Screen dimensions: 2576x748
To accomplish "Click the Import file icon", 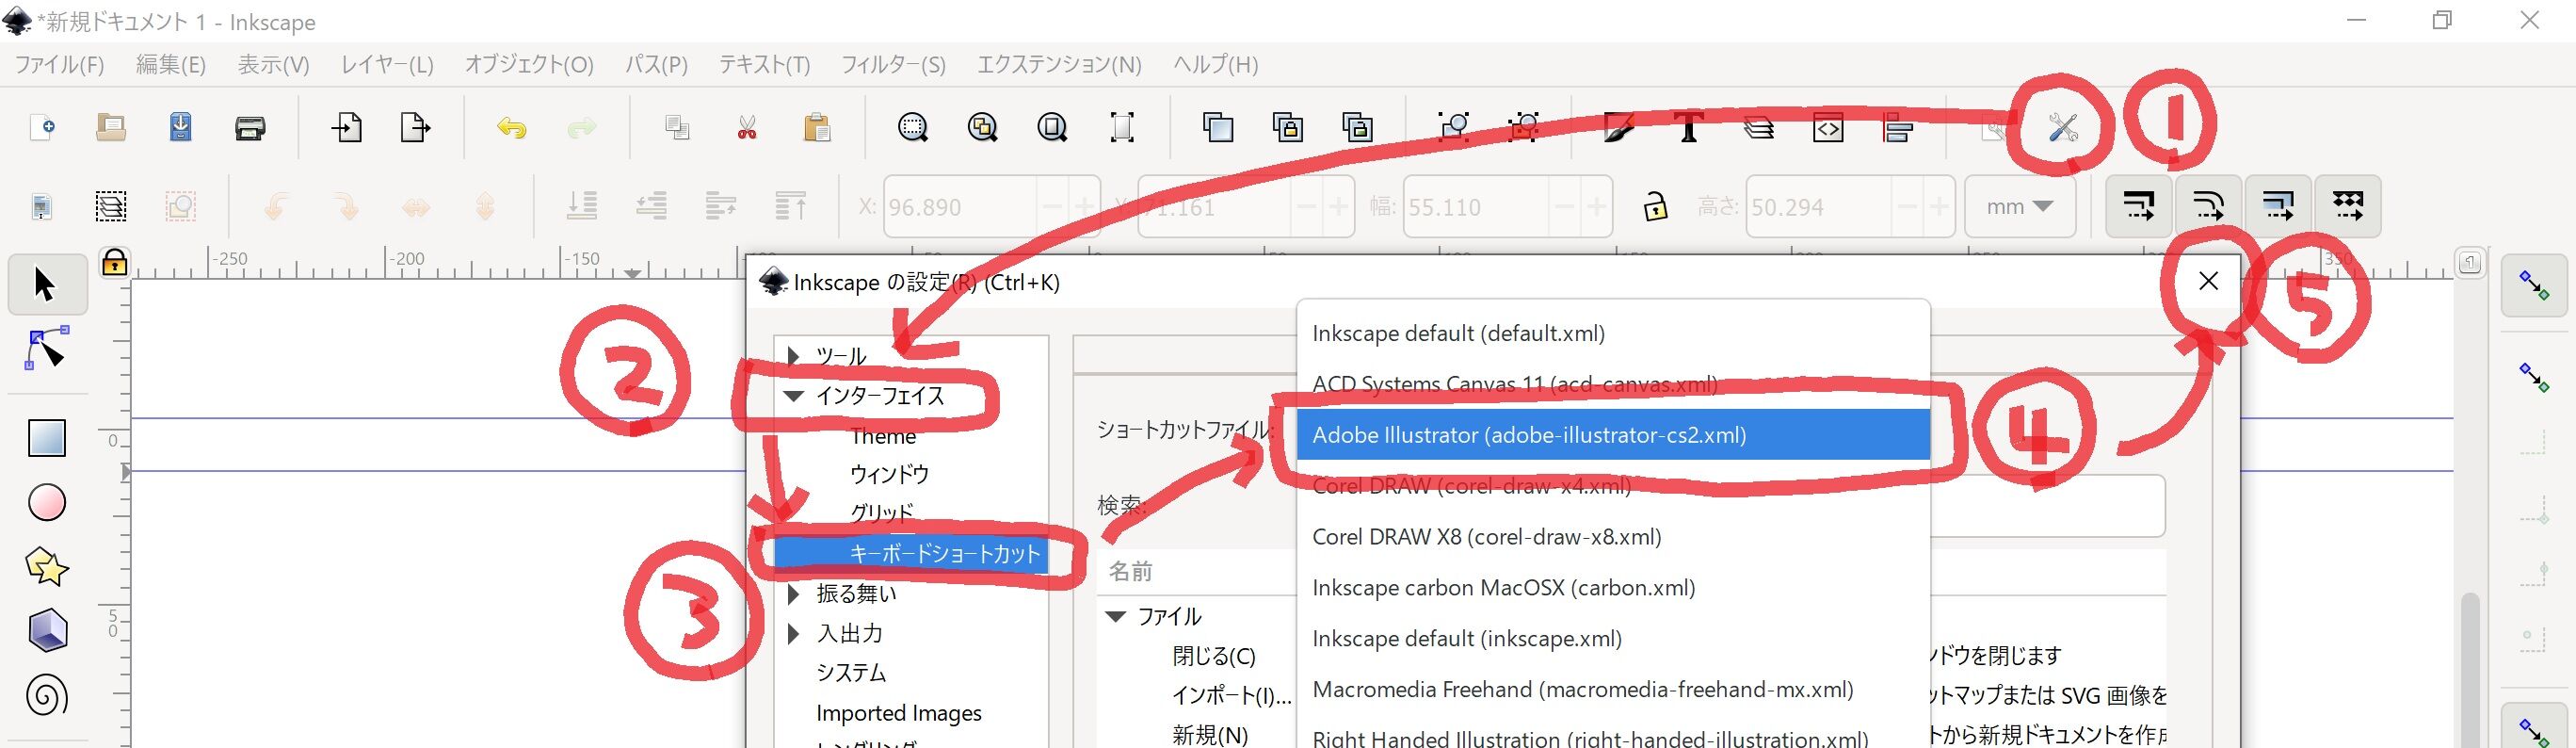I will [x=346, y=127].
